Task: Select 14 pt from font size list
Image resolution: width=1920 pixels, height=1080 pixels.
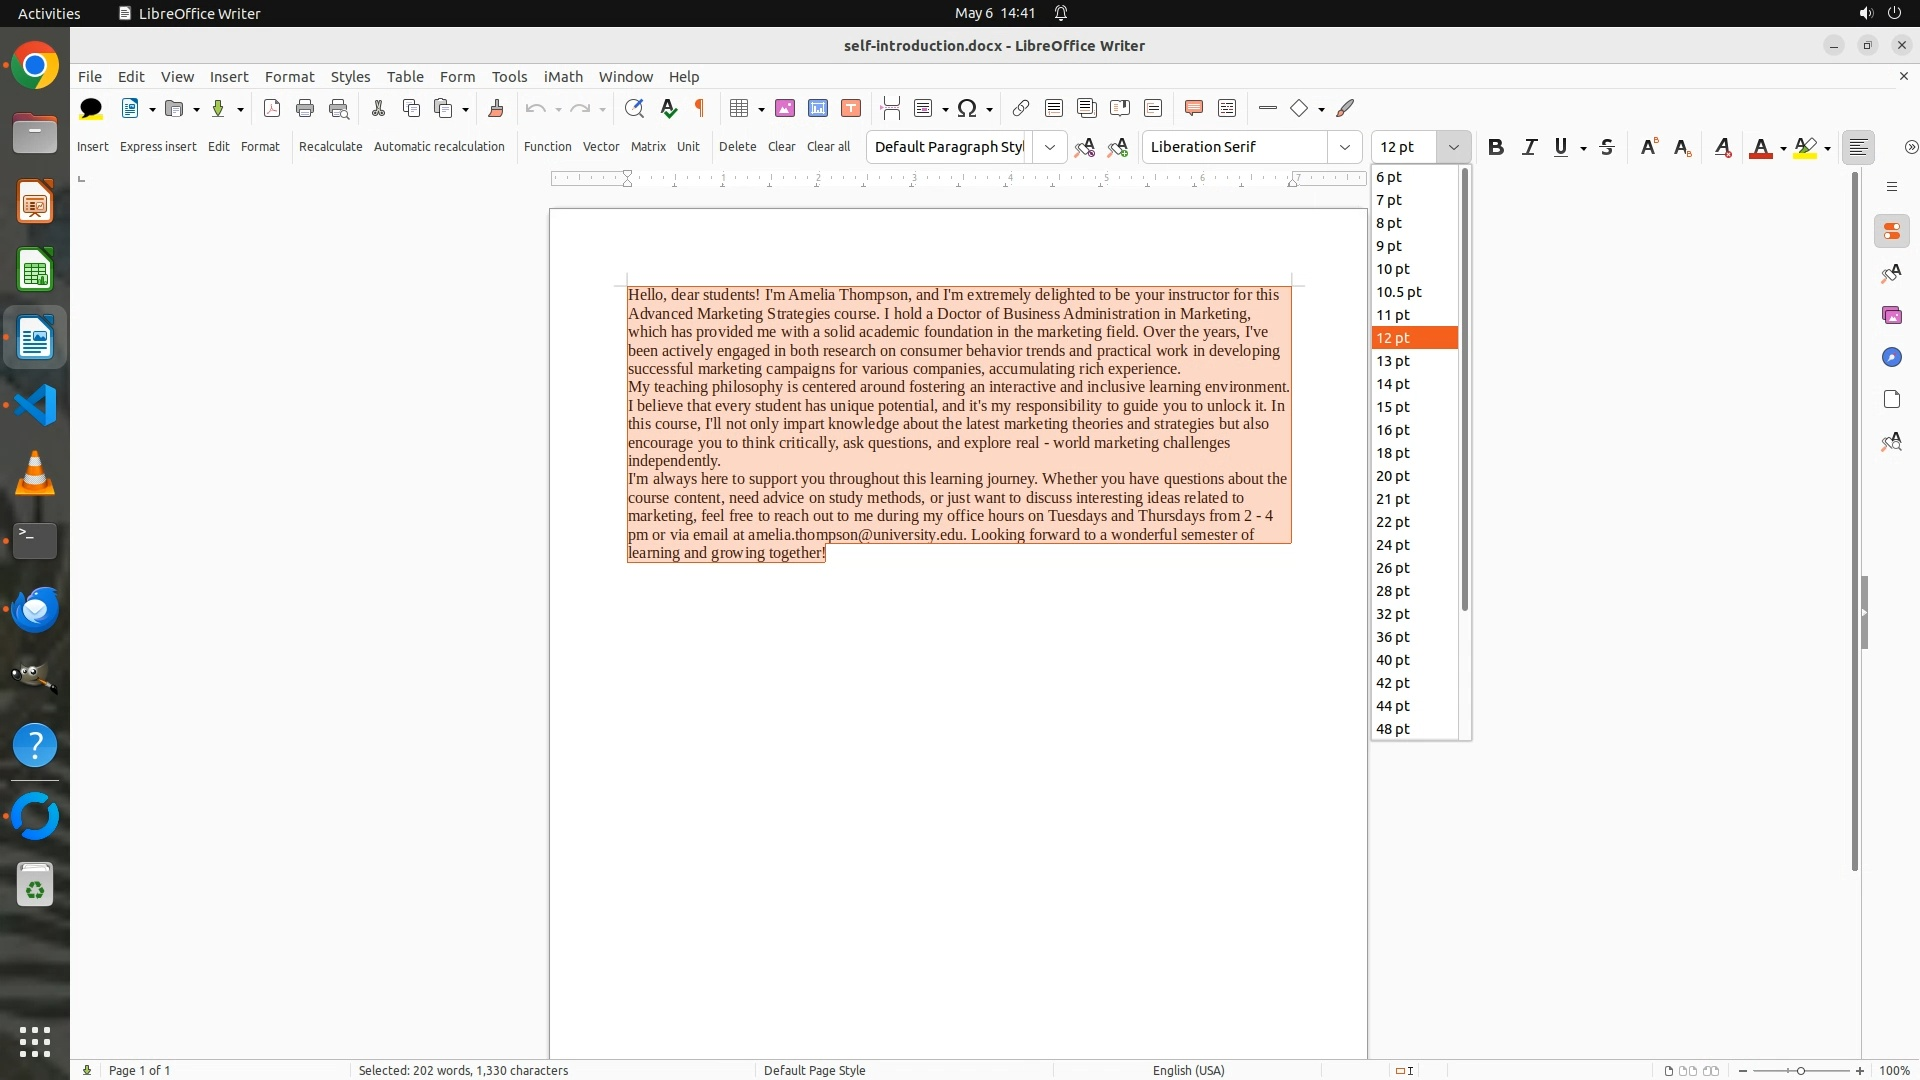Action: (x=1393, y=384)
